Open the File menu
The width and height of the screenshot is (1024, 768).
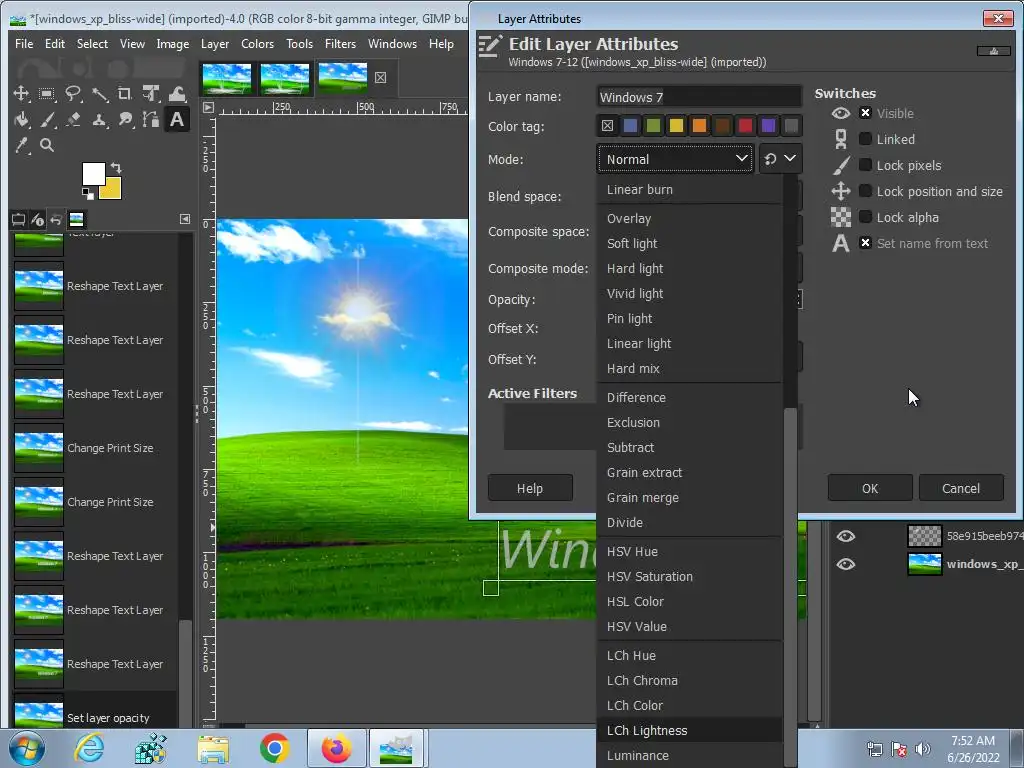(x=24, y=44)
